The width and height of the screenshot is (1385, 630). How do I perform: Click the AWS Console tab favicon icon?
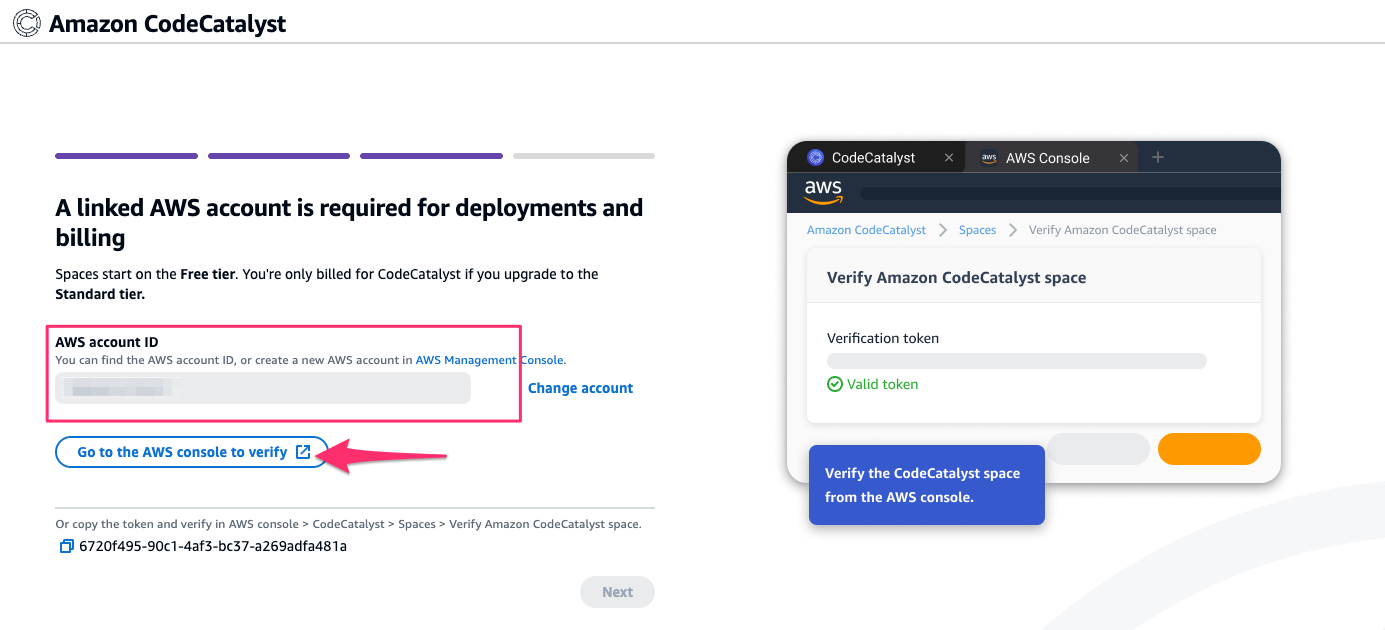[989, 158]
